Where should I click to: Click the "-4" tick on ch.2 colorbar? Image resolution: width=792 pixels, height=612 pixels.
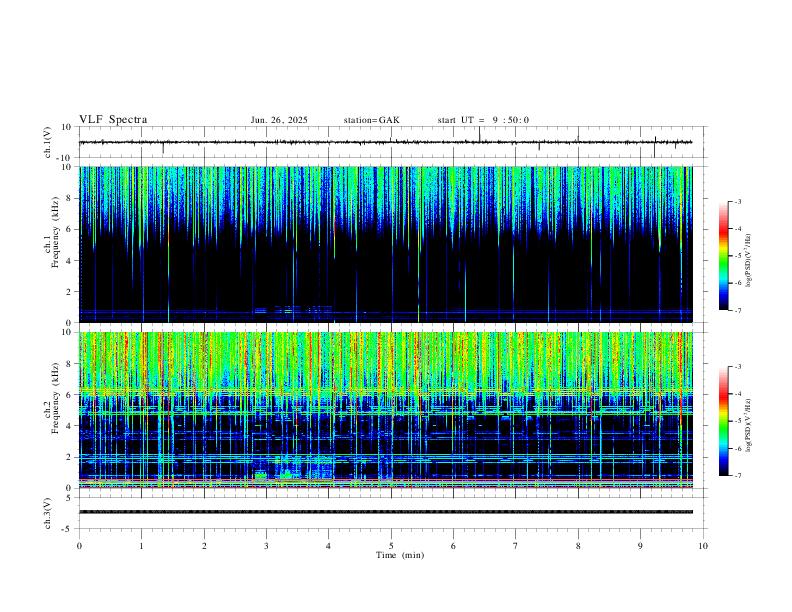click(x=737, y=394)
